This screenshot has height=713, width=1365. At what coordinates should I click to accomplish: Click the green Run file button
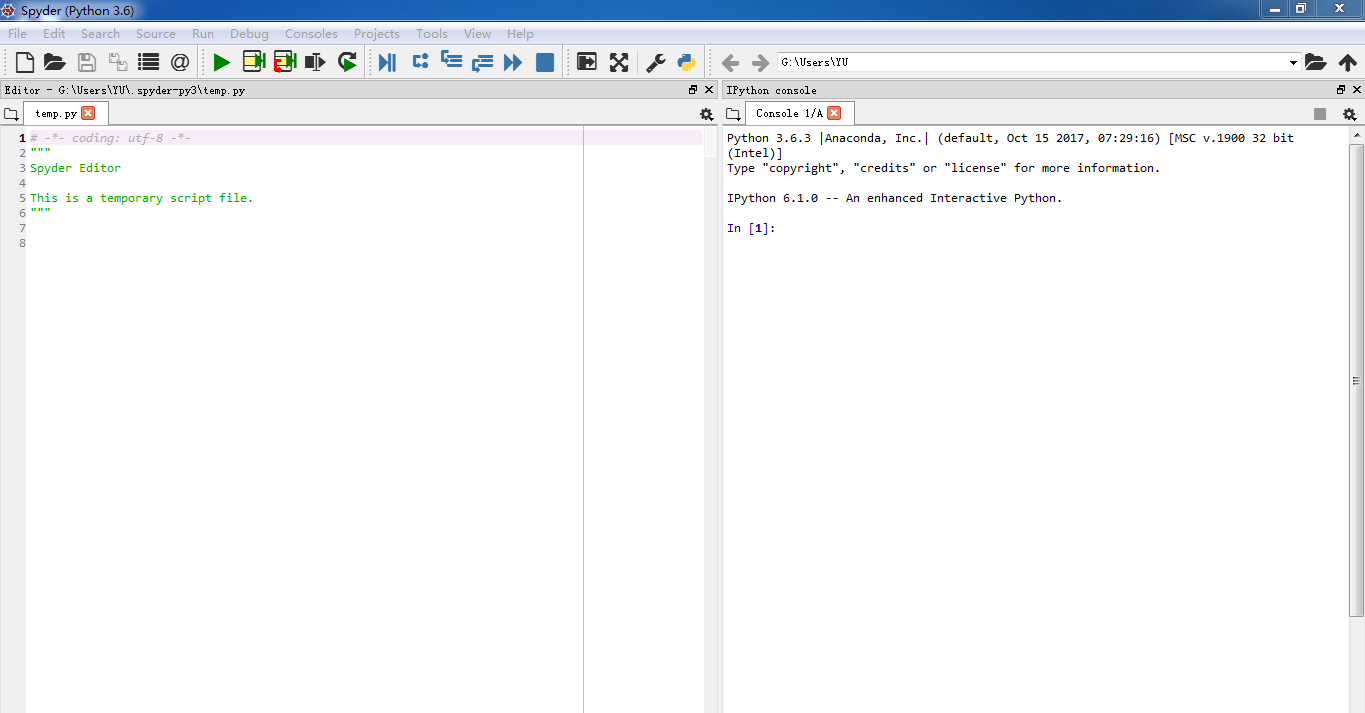[221, 63]
